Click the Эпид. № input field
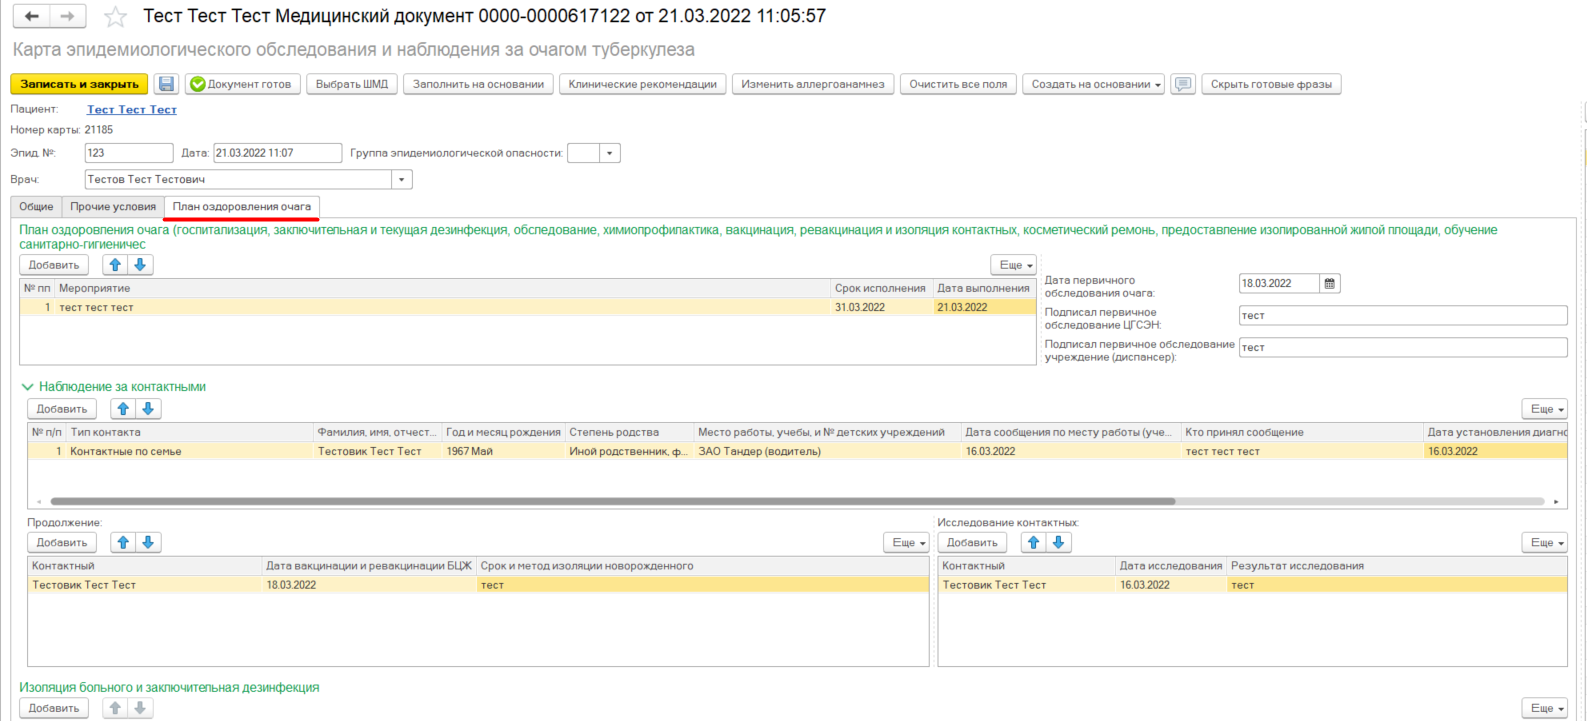1587x721 pixels. (x=128, y=154)
